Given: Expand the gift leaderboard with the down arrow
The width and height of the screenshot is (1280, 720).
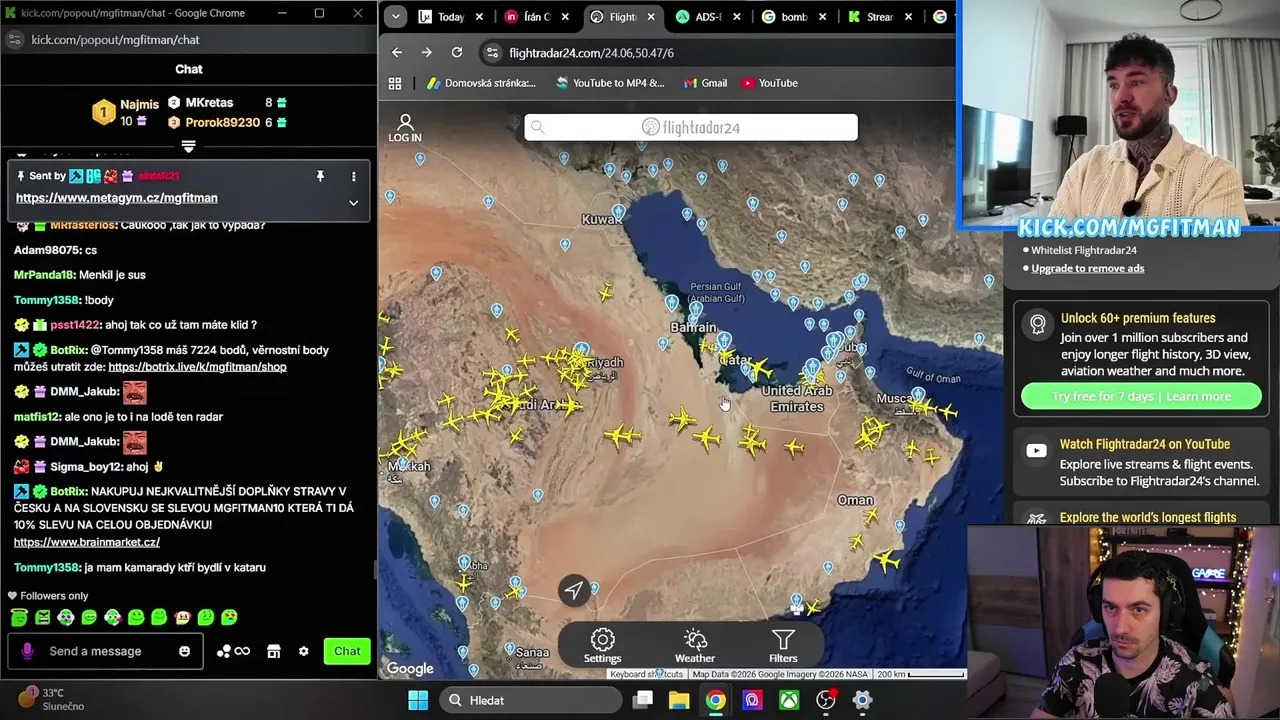Looking at the screenshot, I should 188,146.
